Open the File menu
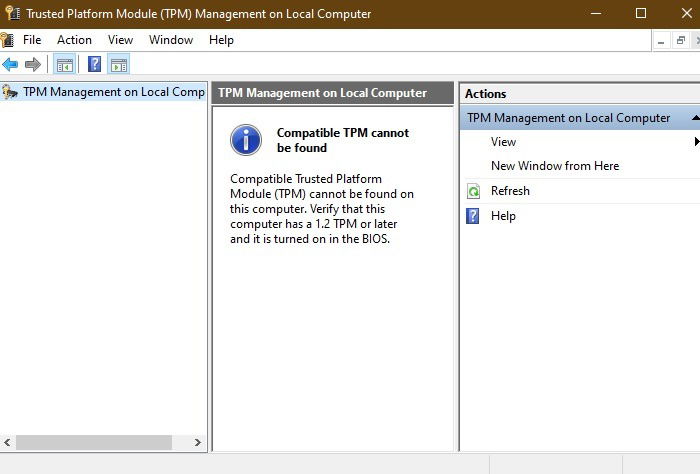The image size is (700, 474). coord(32,40)
